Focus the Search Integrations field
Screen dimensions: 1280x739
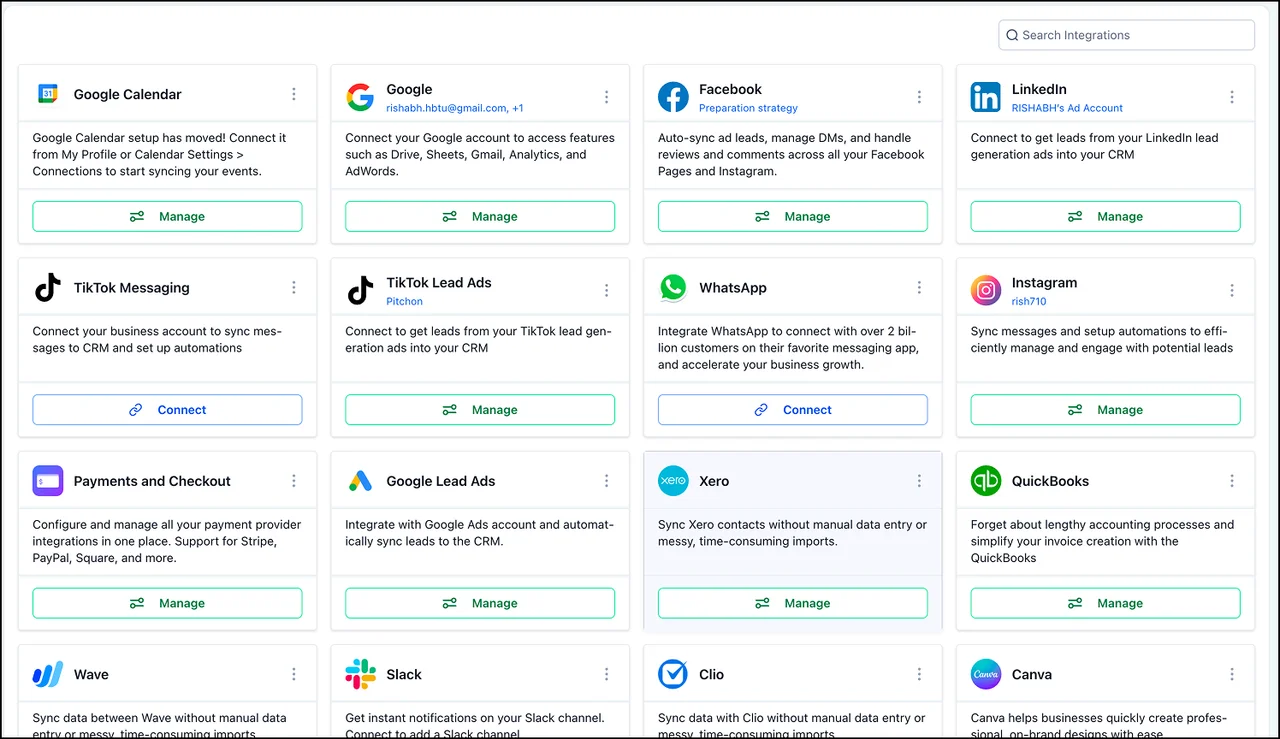coord(1127,35)
